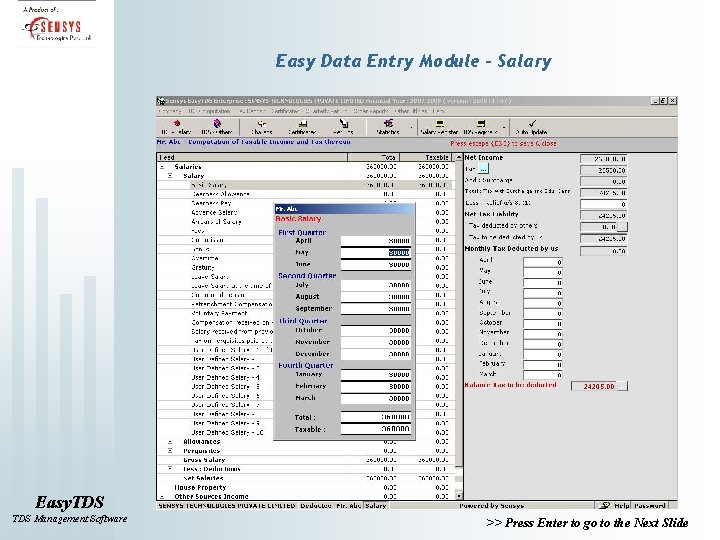Image resolution: width=720 pixels, height=540 pixels.
Task: Open the Salary Register toolbar icon
Action: click(439, 127)
